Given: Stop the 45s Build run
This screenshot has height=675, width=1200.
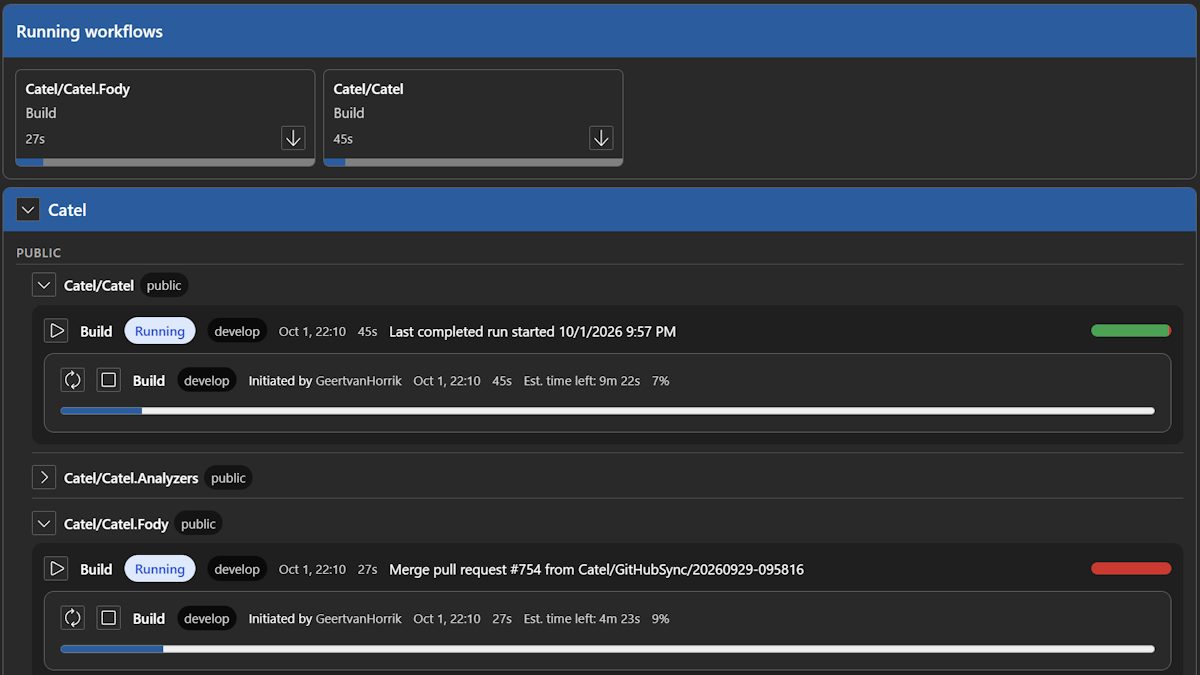Looking at the screenshot, I should click(x=109, y=380).
